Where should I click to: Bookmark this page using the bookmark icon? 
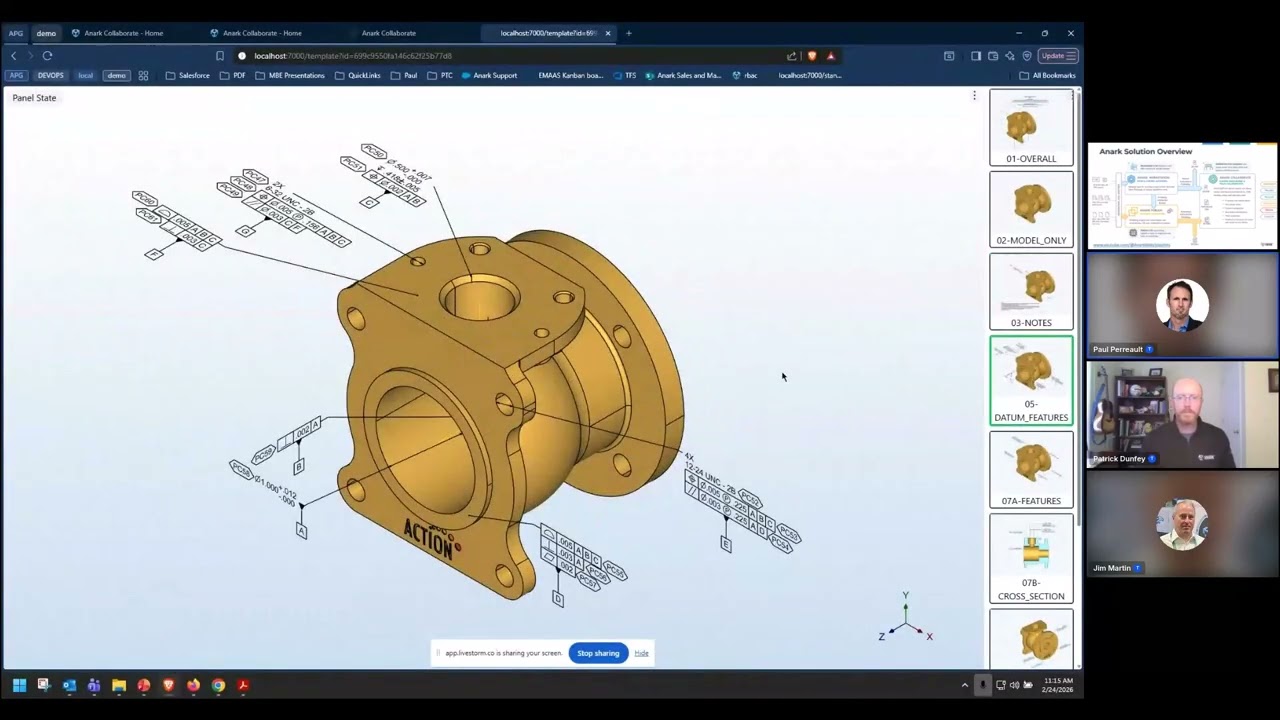pos(220,56)
